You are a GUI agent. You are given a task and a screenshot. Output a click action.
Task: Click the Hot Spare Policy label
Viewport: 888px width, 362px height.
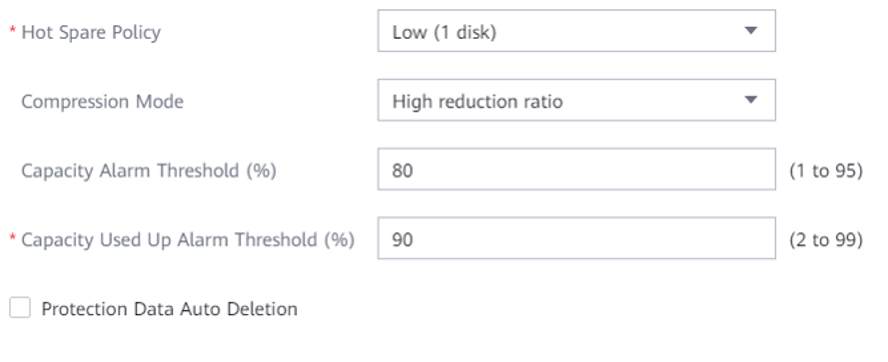point(91,32)
